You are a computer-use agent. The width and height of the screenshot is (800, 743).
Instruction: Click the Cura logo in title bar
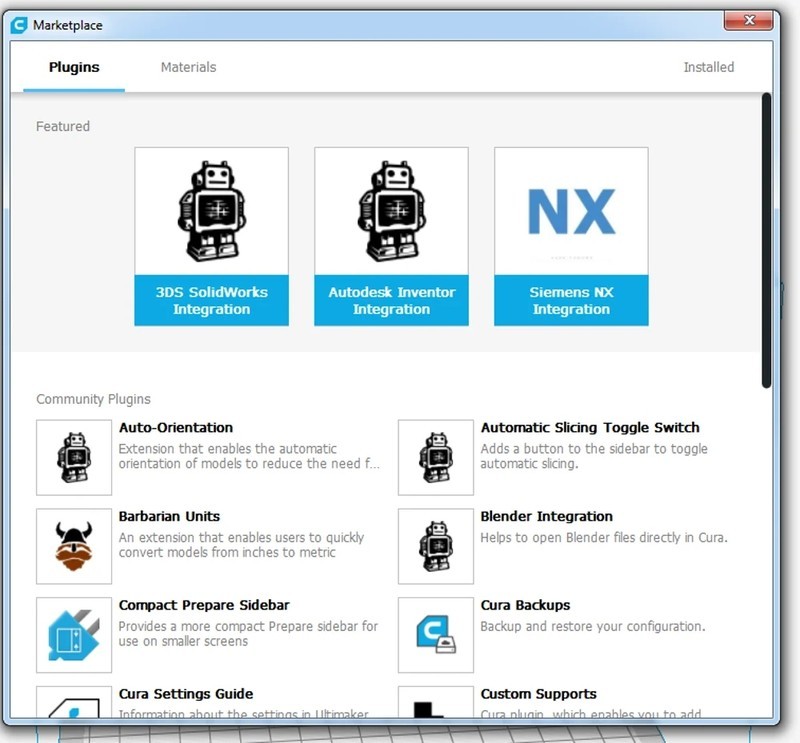19,25
